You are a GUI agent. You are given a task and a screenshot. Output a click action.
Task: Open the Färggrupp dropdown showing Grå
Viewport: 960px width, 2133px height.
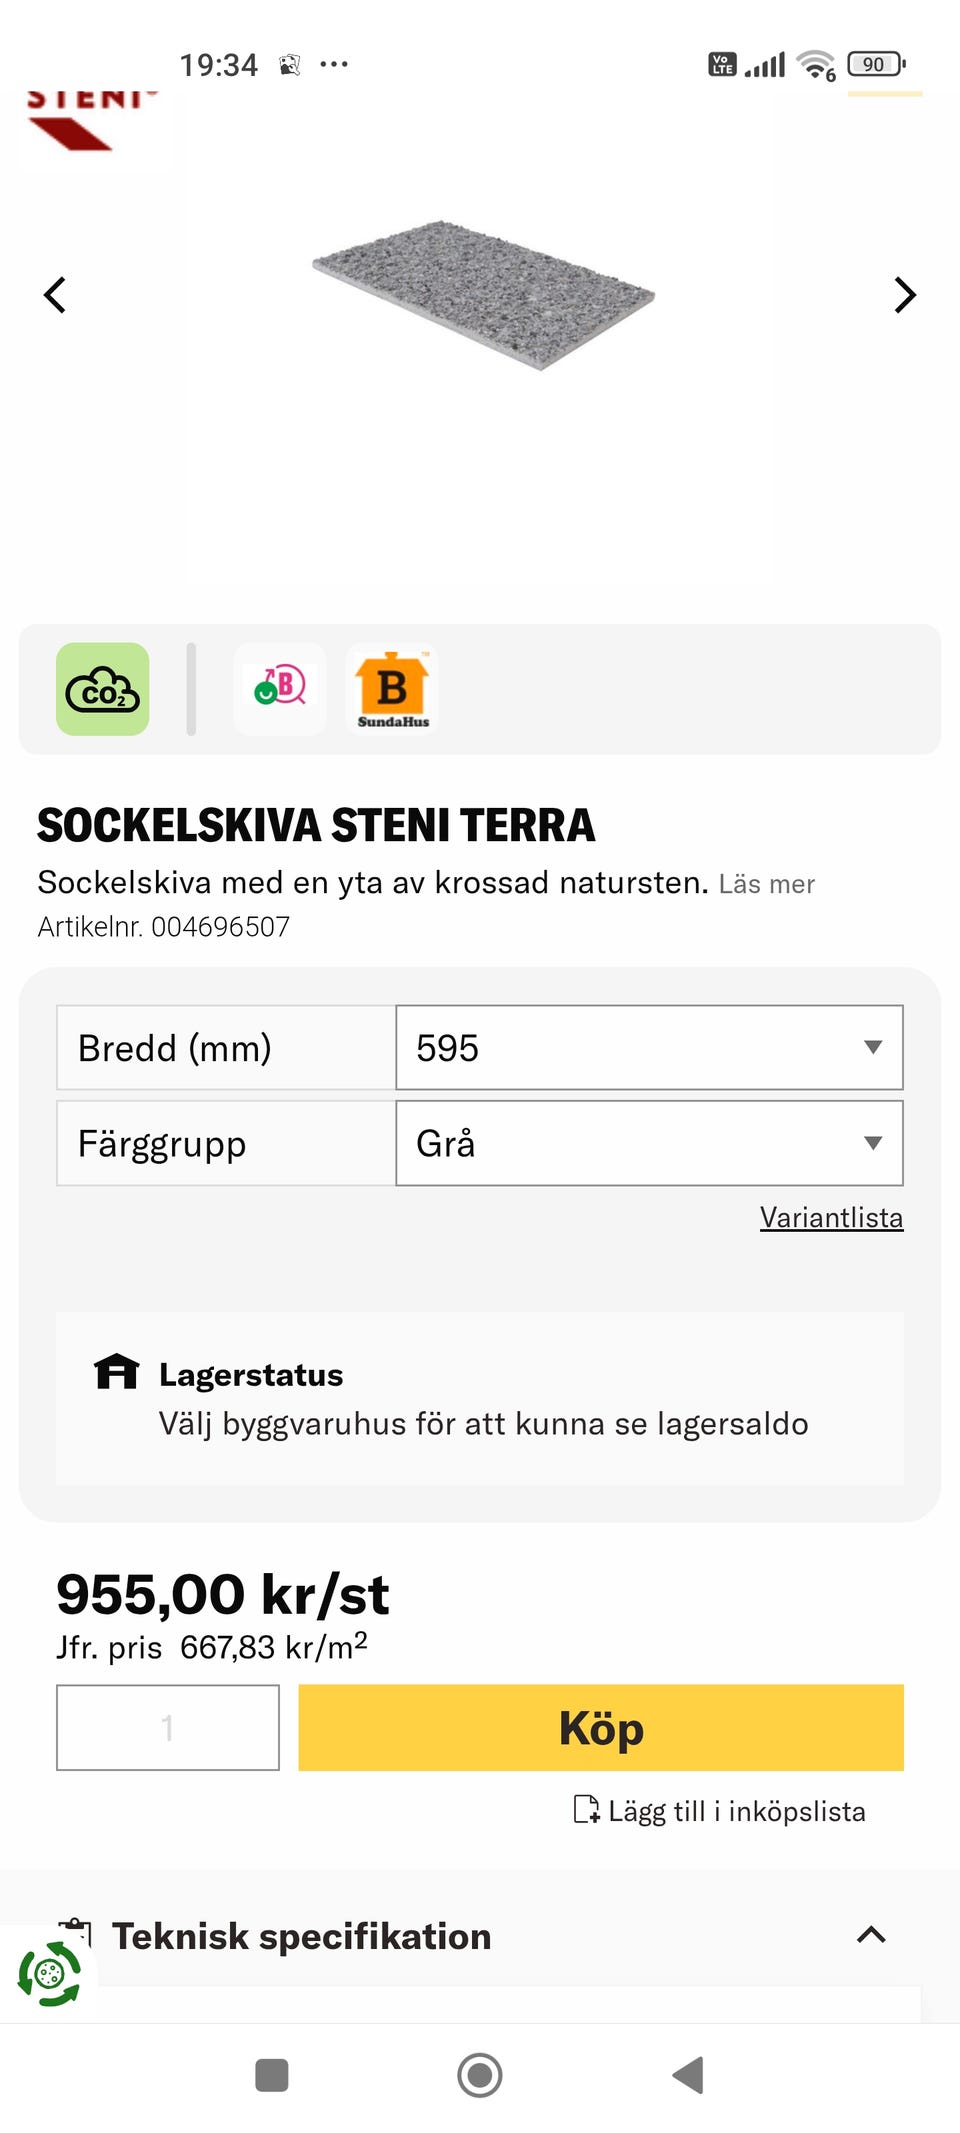click(649, 1143)
